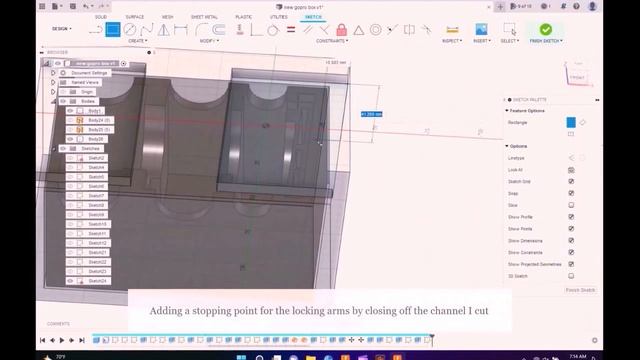640x360 pixels.
Task: Switch to the Mesh tab
Action: (x=167, y=17)
